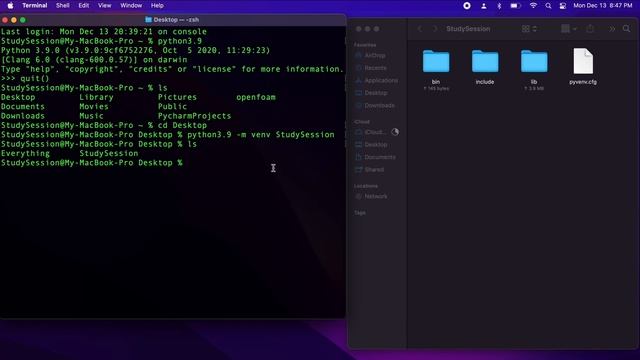Open Spotlight search in menu bar
The height and width of the screenshot is (360, 640).
[548, 6]
